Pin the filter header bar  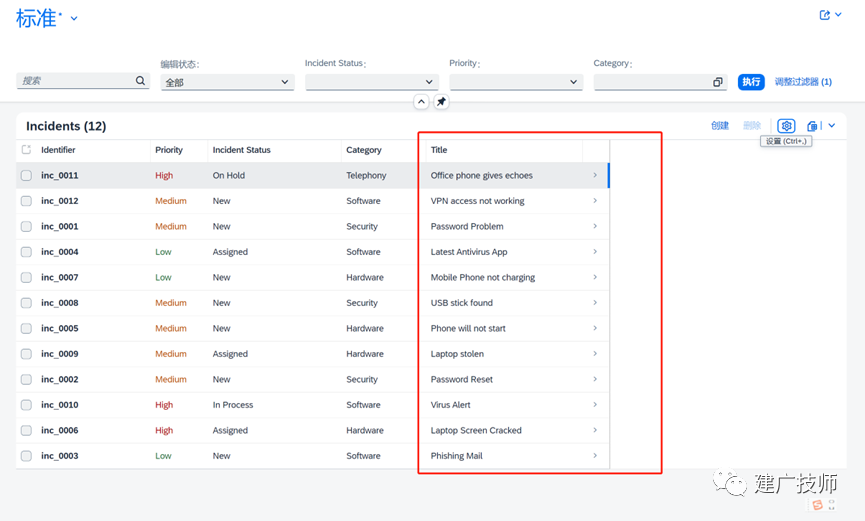[441, 102]
